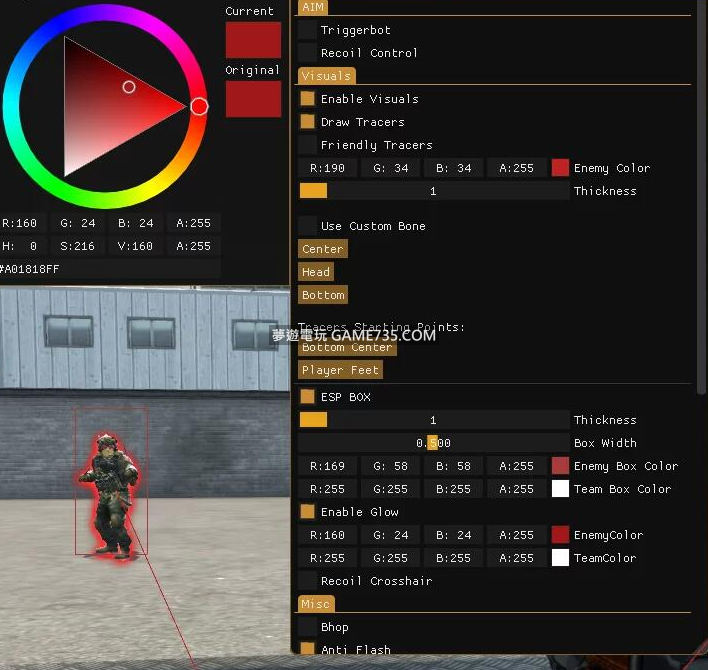Click the Original color swatch to revert
Screen dimensions: 708x670
tap(253, 99)
